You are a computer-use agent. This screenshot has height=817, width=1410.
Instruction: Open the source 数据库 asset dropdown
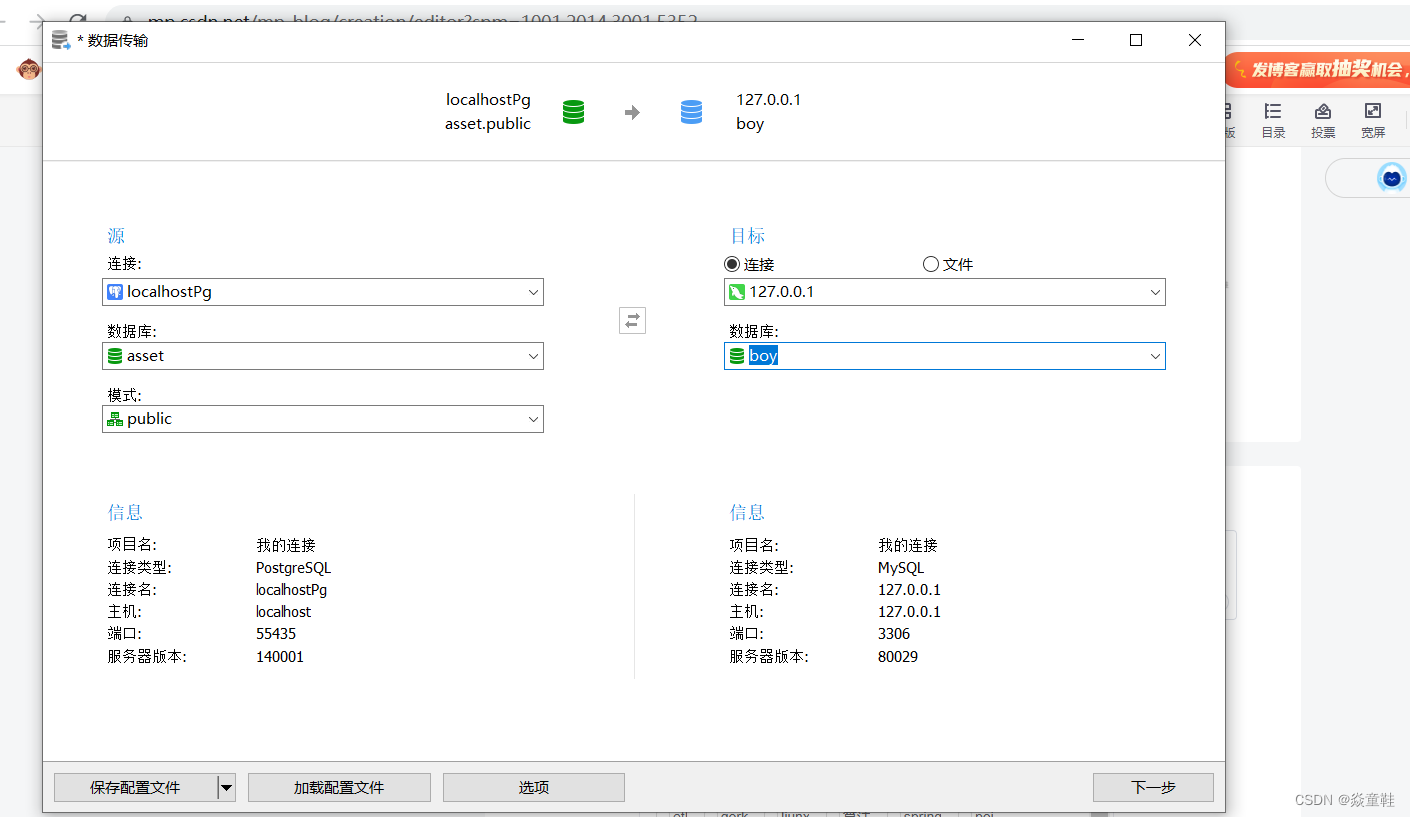[533, 356]
